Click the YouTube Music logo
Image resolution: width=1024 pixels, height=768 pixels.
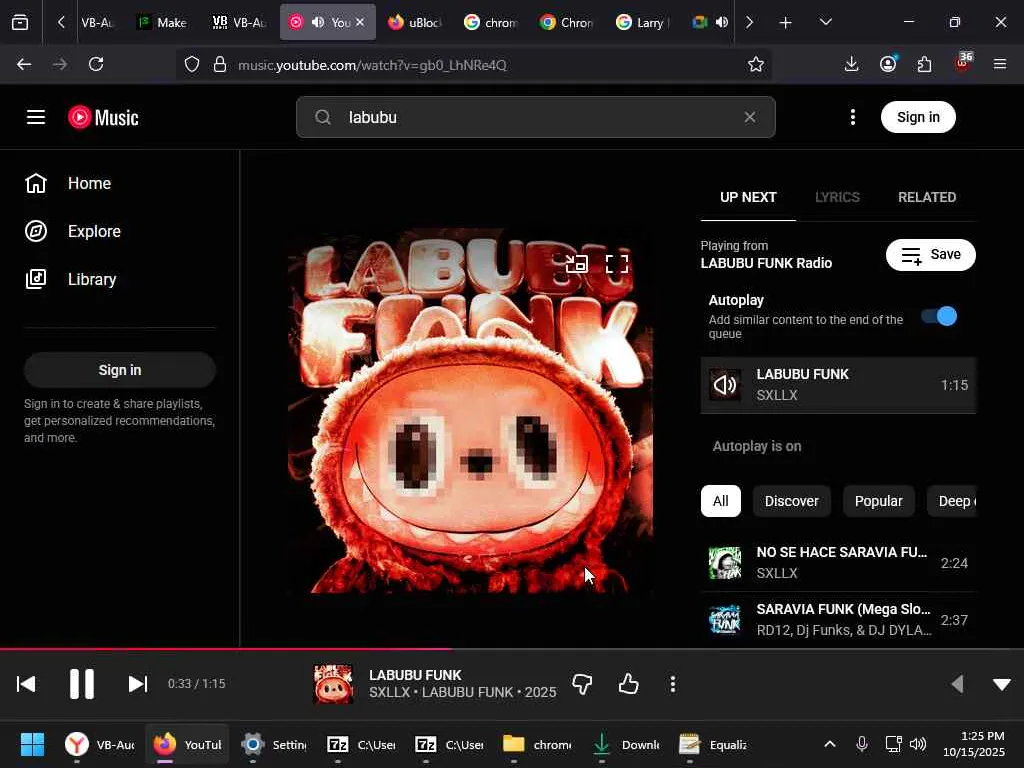click(x=103, y=118)
